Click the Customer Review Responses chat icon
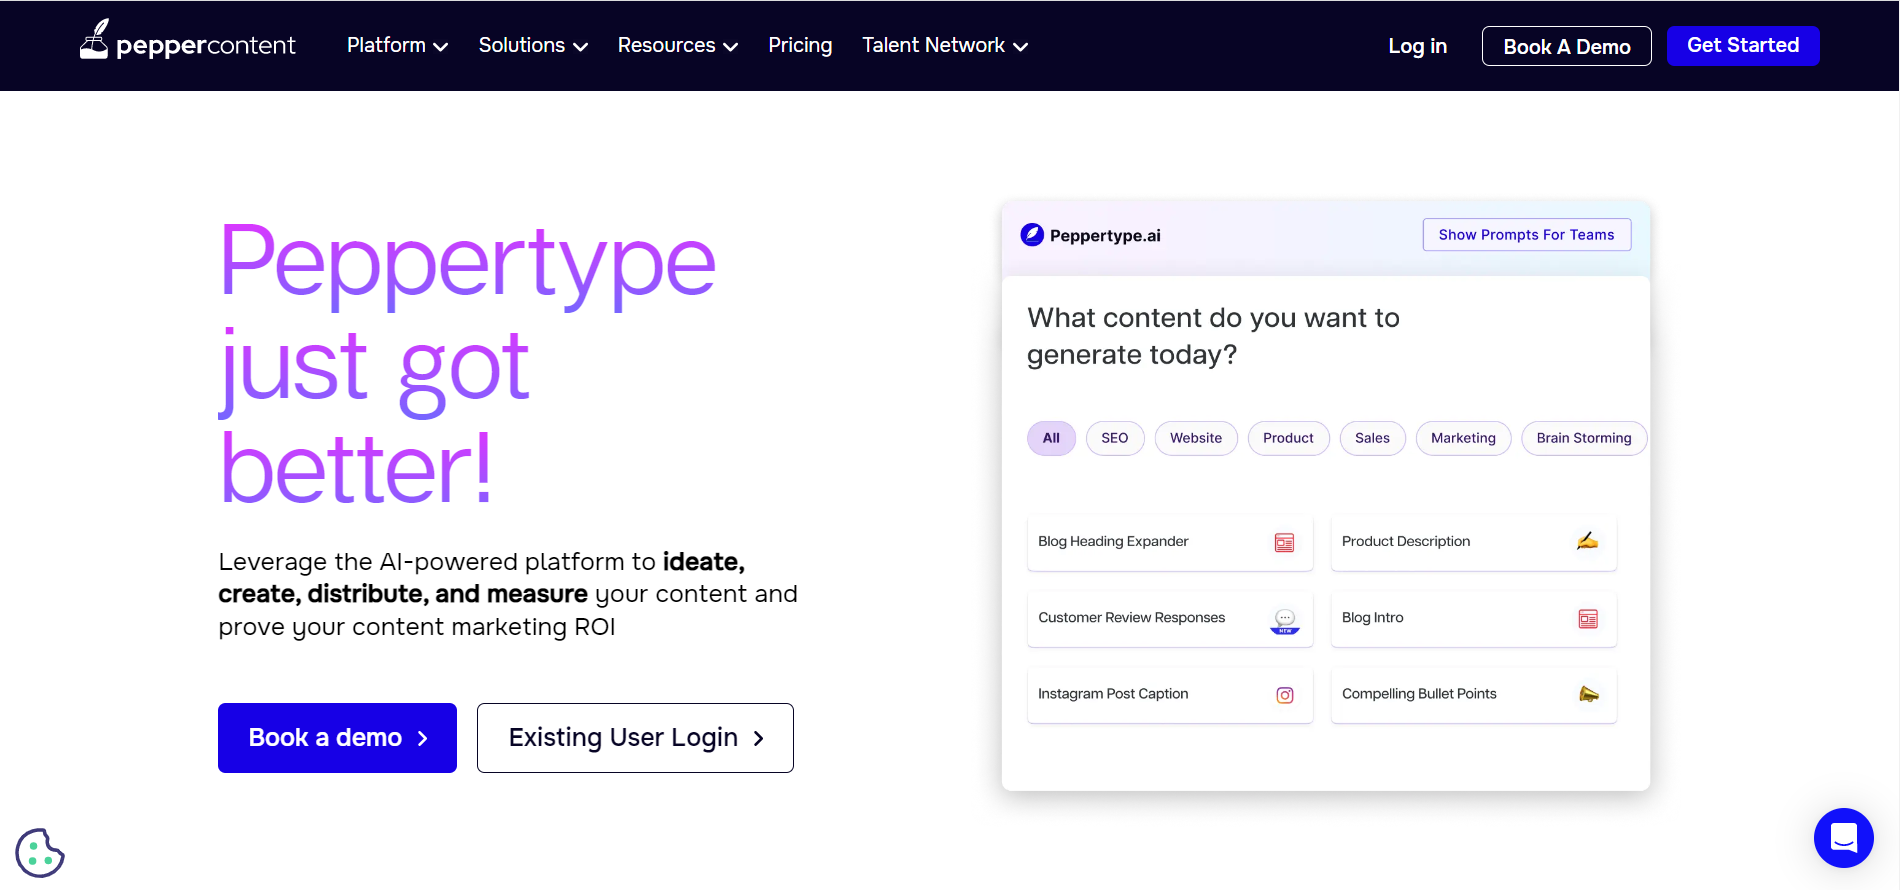Screen dimensions: 1900x890 point(1285,620)
